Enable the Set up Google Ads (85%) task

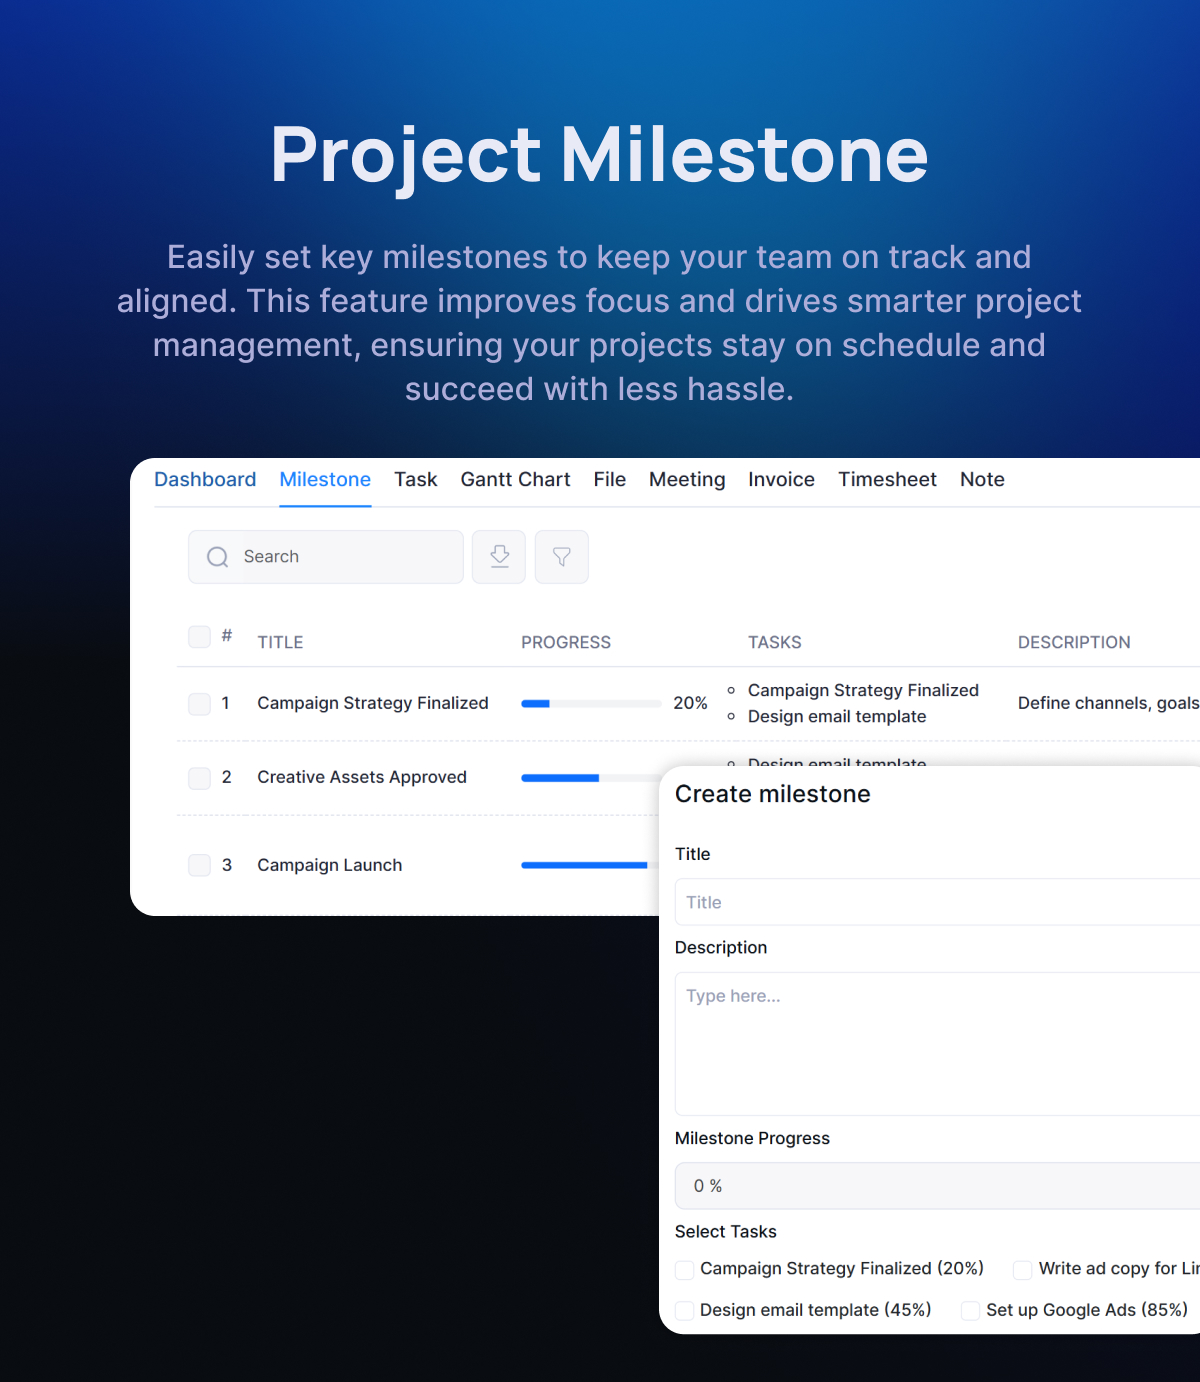[x=969, y=1310]
